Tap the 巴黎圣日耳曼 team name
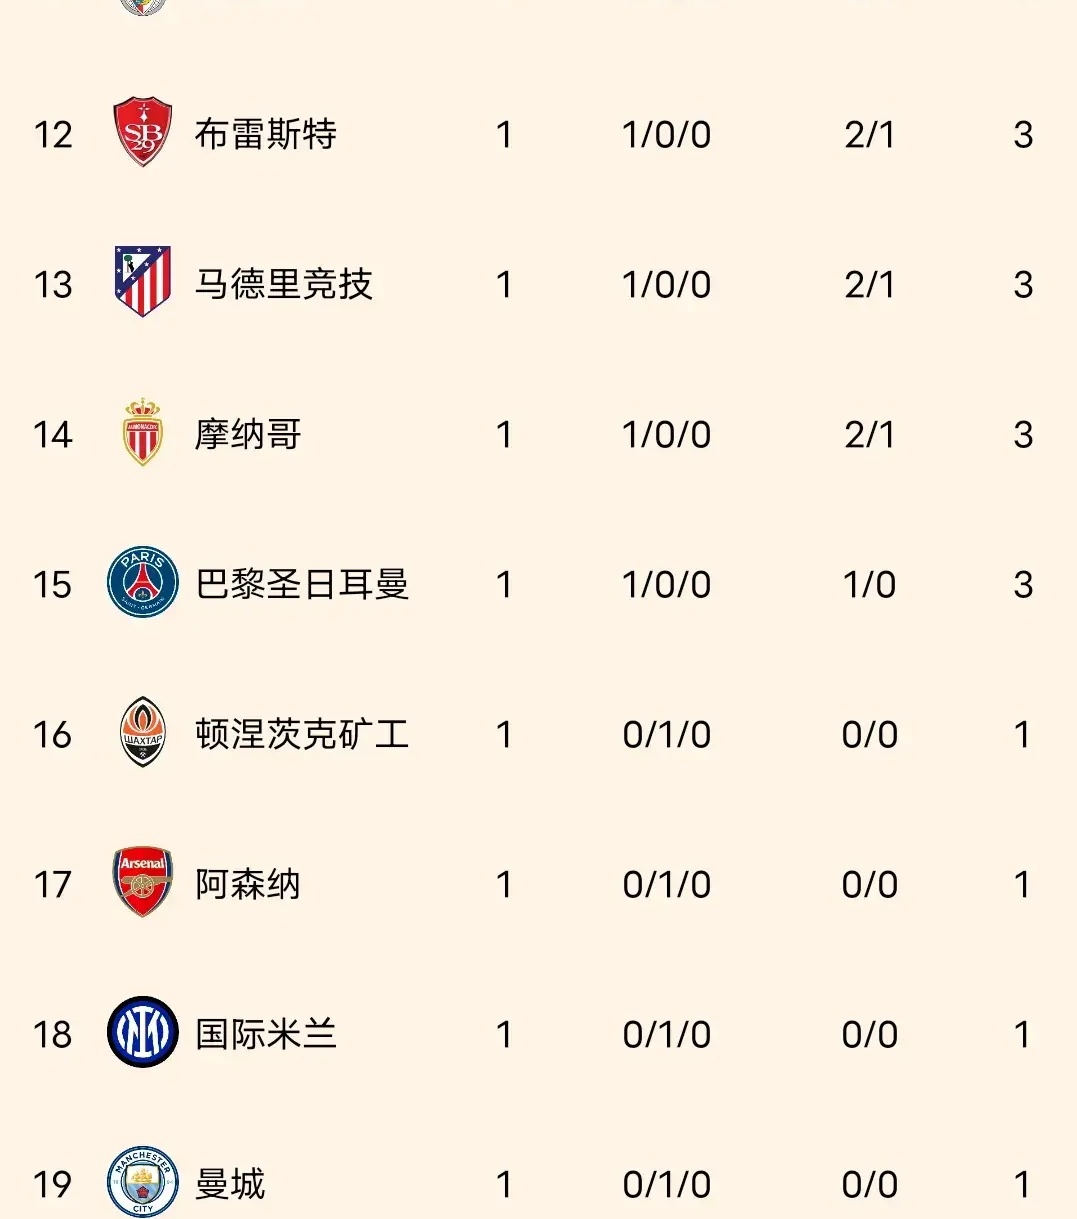Screen dimensions: 1077x1219 301,584
